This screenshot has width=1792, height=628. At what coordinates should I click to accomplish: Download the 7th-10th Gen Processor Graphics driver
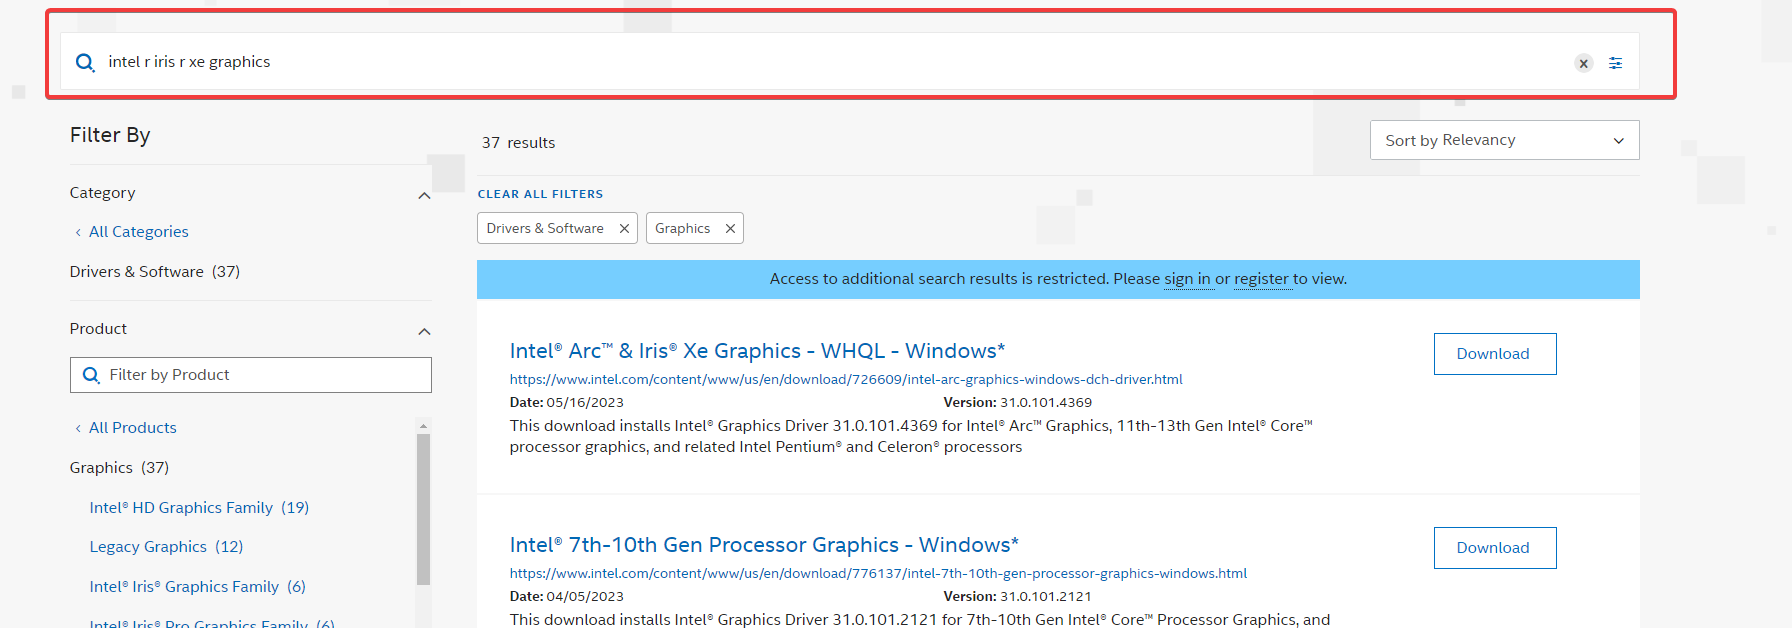click(1494, 548)
